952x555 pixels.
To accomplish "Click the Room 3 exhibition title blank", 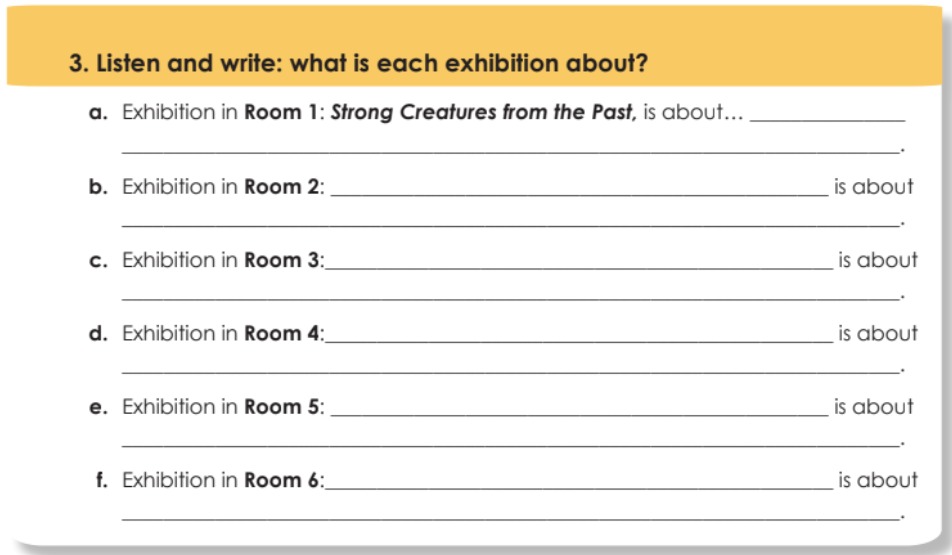I will click(579, 262).
